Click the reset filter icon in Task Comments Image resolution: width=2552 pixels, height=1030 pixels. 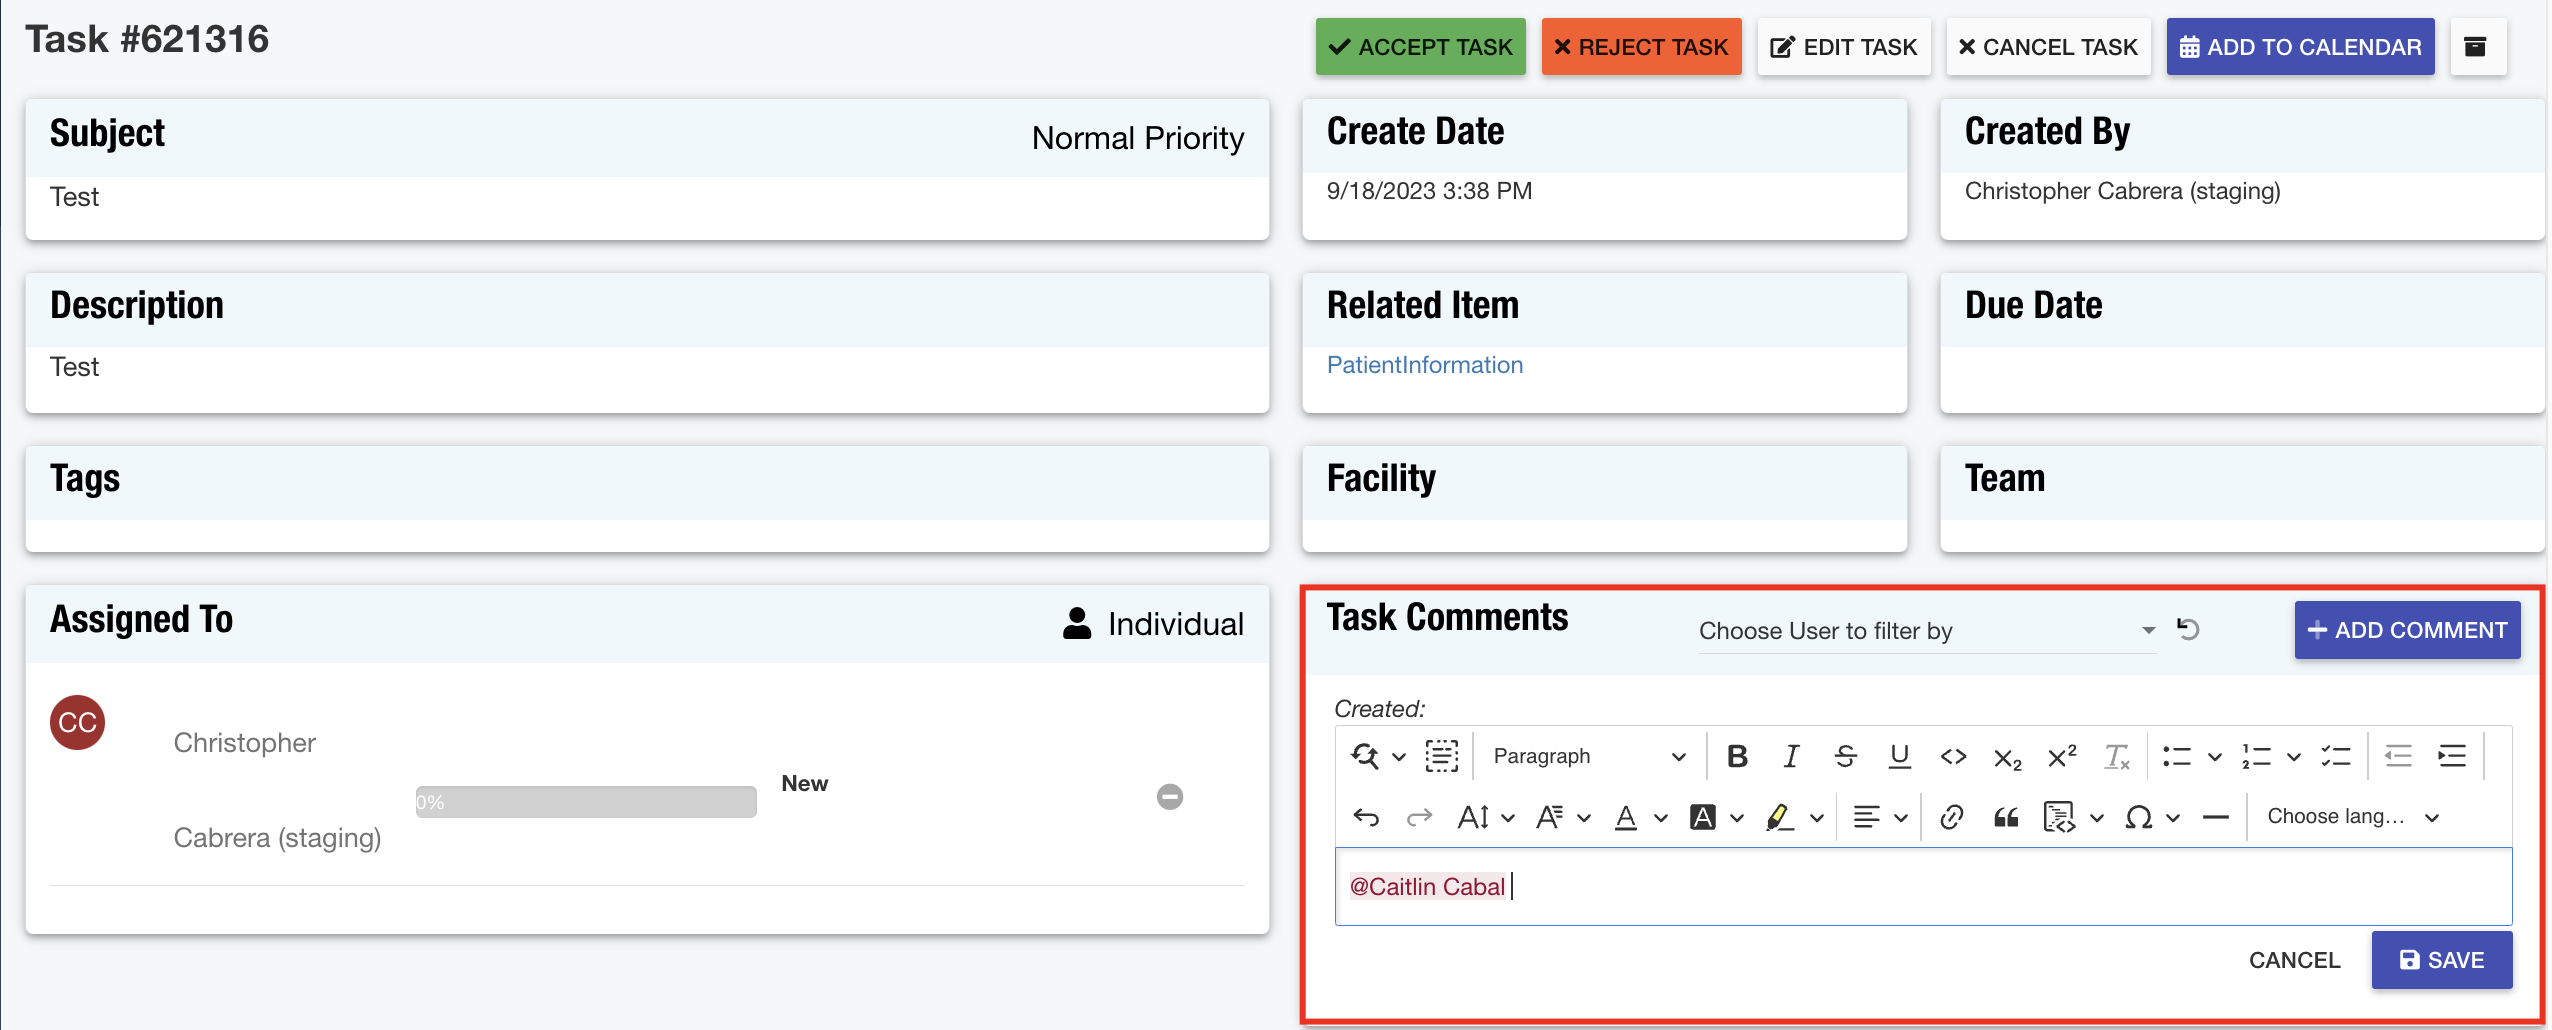pyautogui.click(x=2188, y=630)
